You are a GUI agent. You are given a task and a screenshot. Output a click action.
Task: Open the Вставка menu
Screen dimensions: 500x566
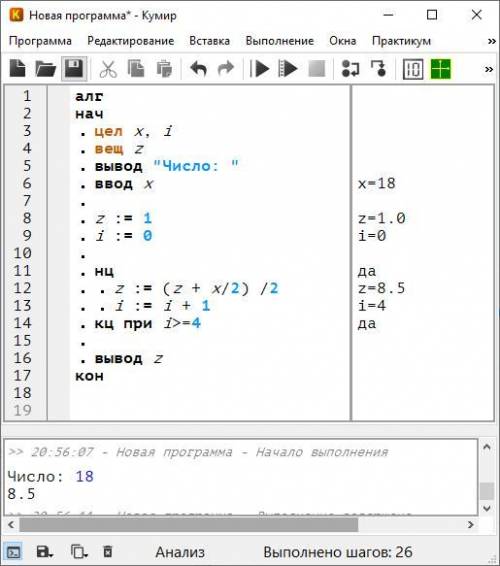coord(209,41)
